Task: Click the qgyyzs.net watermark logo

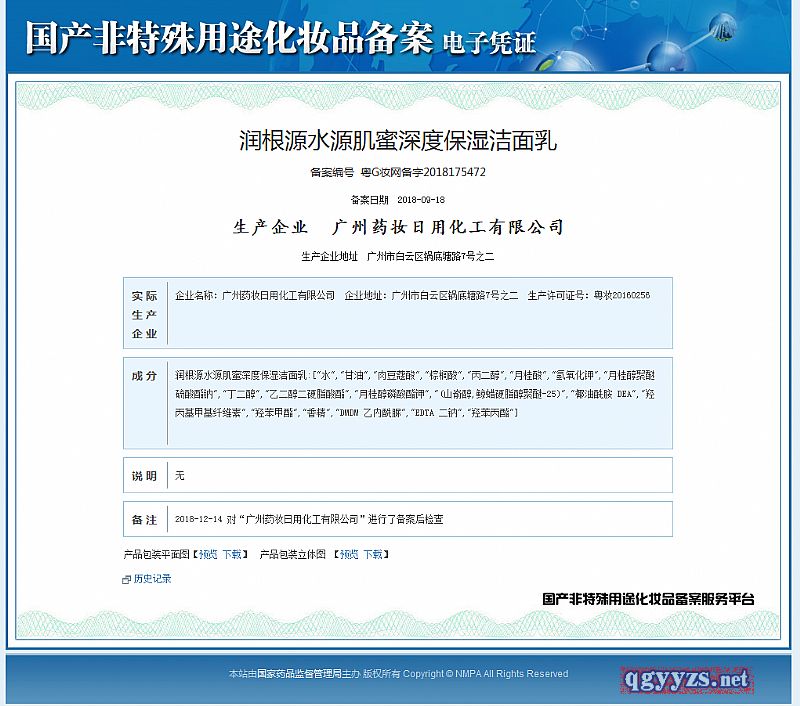Action: [685, 680]
